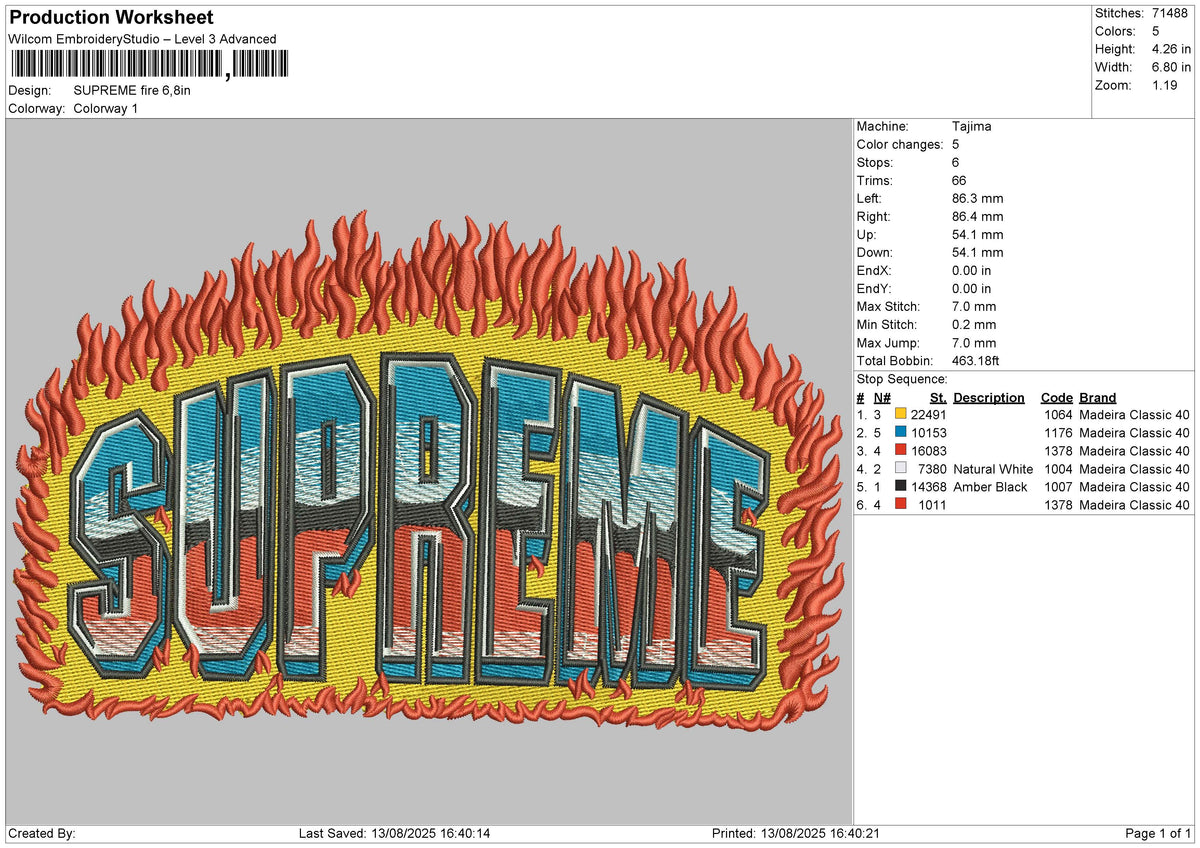Click code 1378 in the 1011 row
Image resolution: width=1200 pixels, height=848 pixels.
[x=1058, y=505]
